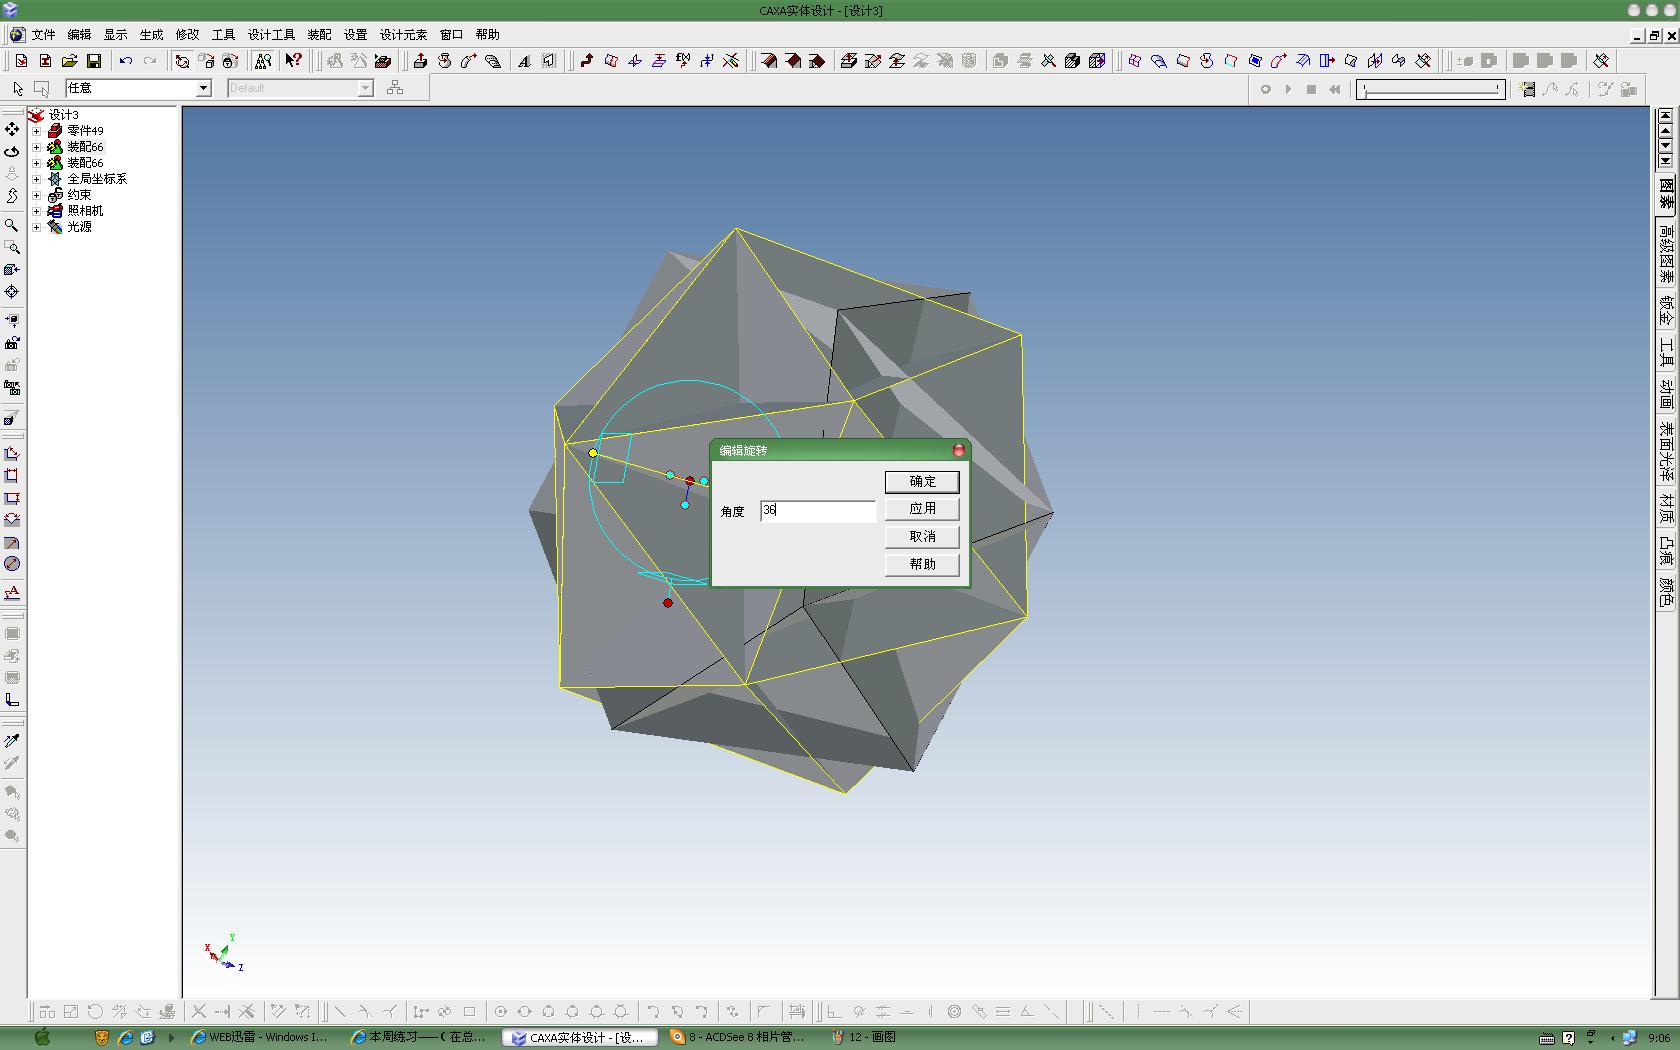
Task: Switch to the 图素 catalog tab
Action: (1666, 193)
